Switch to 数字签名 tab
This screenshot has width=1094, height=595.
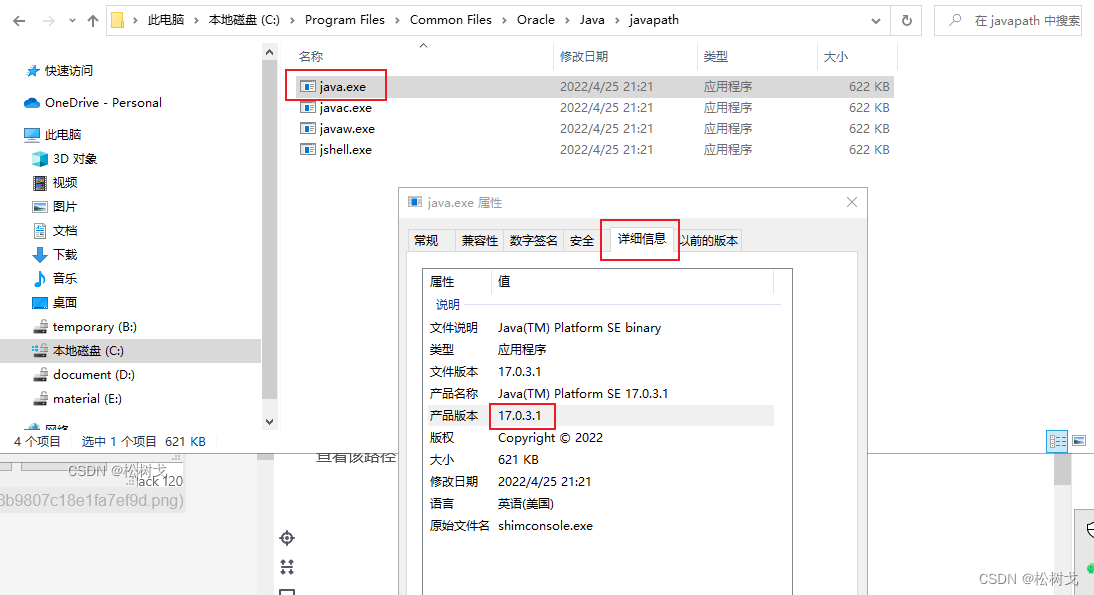[x=534, y=241]
